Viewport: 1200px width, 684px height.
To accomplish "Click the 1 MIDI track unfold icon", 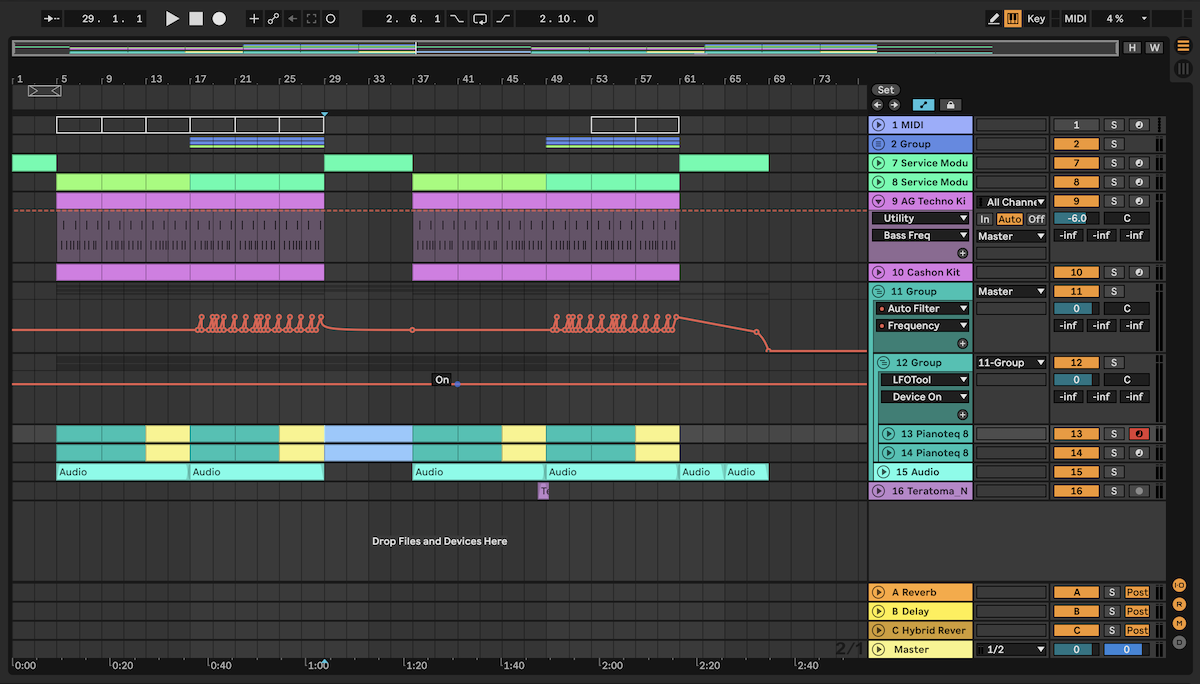I will (x=878, y=125).
